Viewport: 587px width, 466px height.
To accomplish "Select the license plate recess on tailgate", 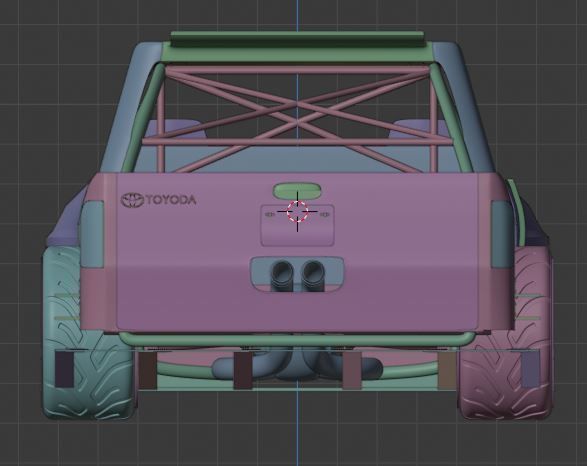I will click(x=298, y=225).
